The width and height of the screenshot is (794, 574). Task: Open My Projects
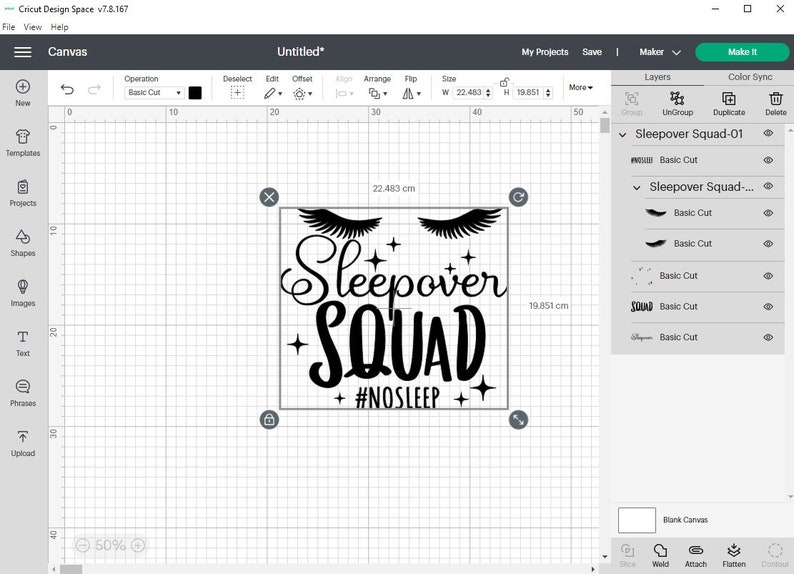[545, 52]
